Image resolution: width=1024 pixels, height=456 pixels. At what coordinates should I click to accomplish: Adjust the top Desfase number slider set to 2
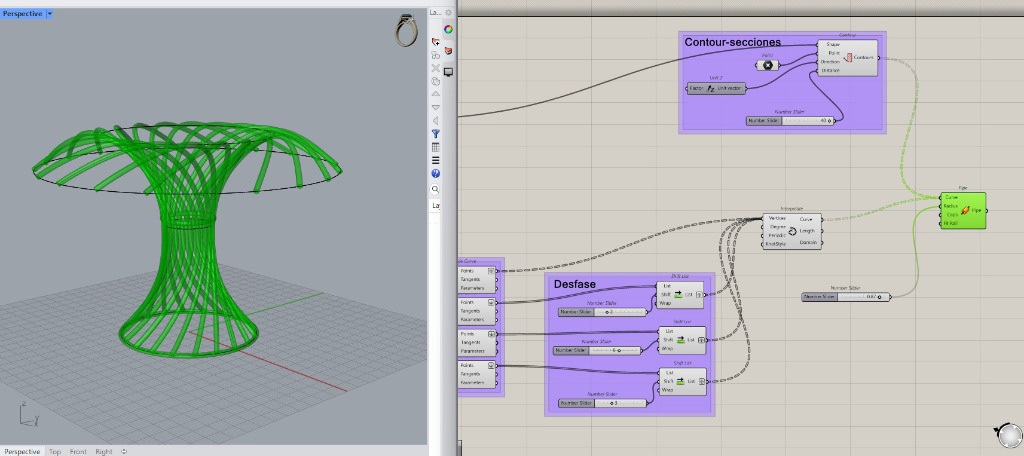coord(603,312)
